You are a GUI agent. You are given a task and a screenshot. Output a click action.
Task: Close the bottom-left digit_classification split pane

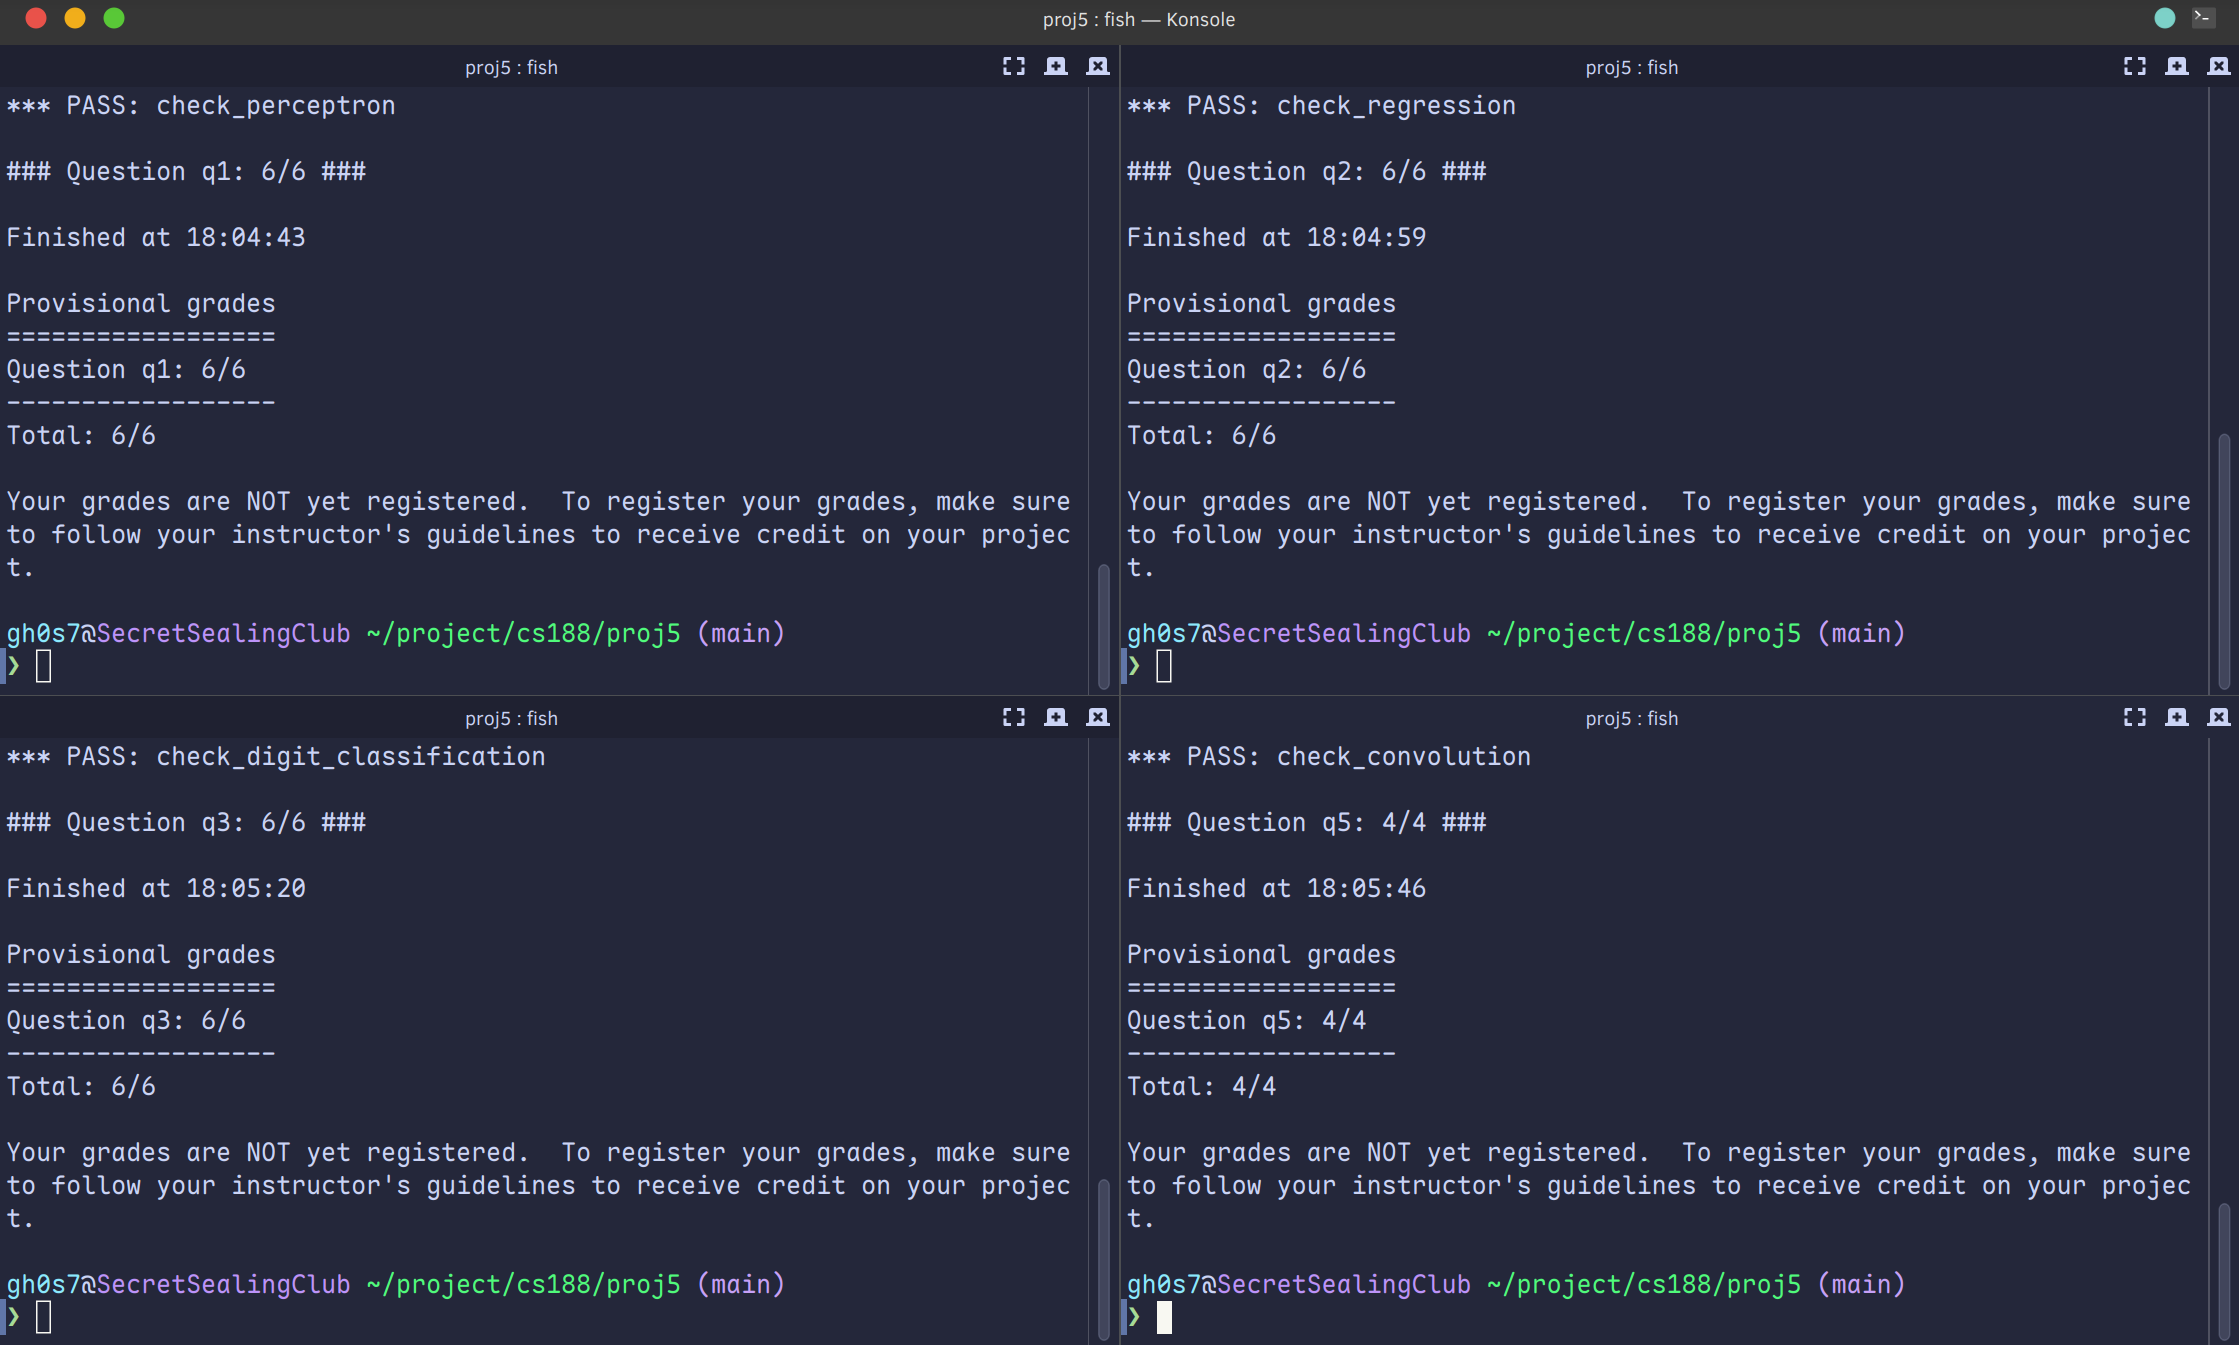[x=1097, y=717]
